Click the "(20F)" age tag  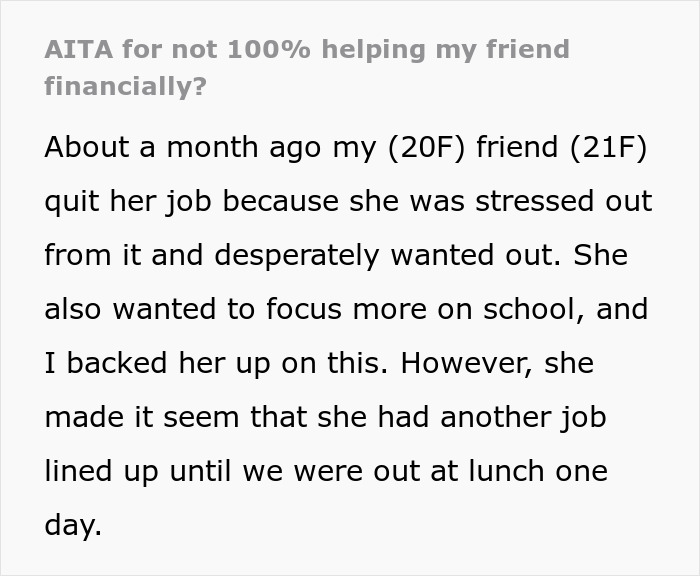click(x=413, y=147)
